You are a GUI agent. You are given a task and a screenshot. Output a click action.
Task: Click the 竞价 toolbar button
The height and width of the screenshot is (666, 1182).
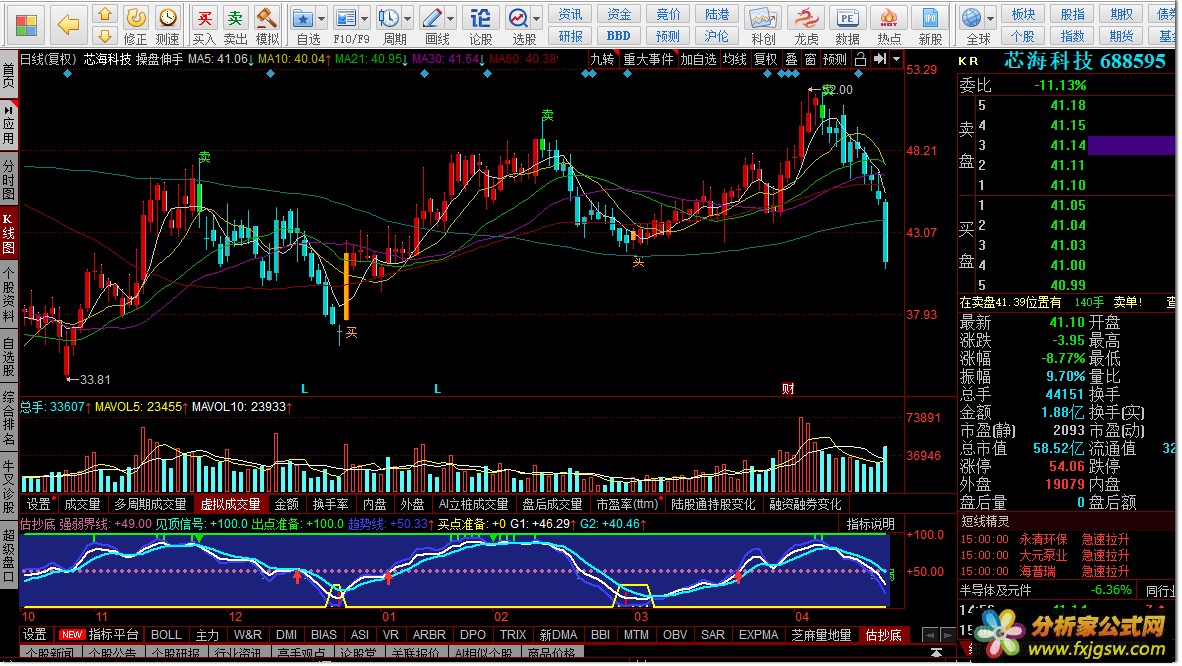[x=668, y=14]
